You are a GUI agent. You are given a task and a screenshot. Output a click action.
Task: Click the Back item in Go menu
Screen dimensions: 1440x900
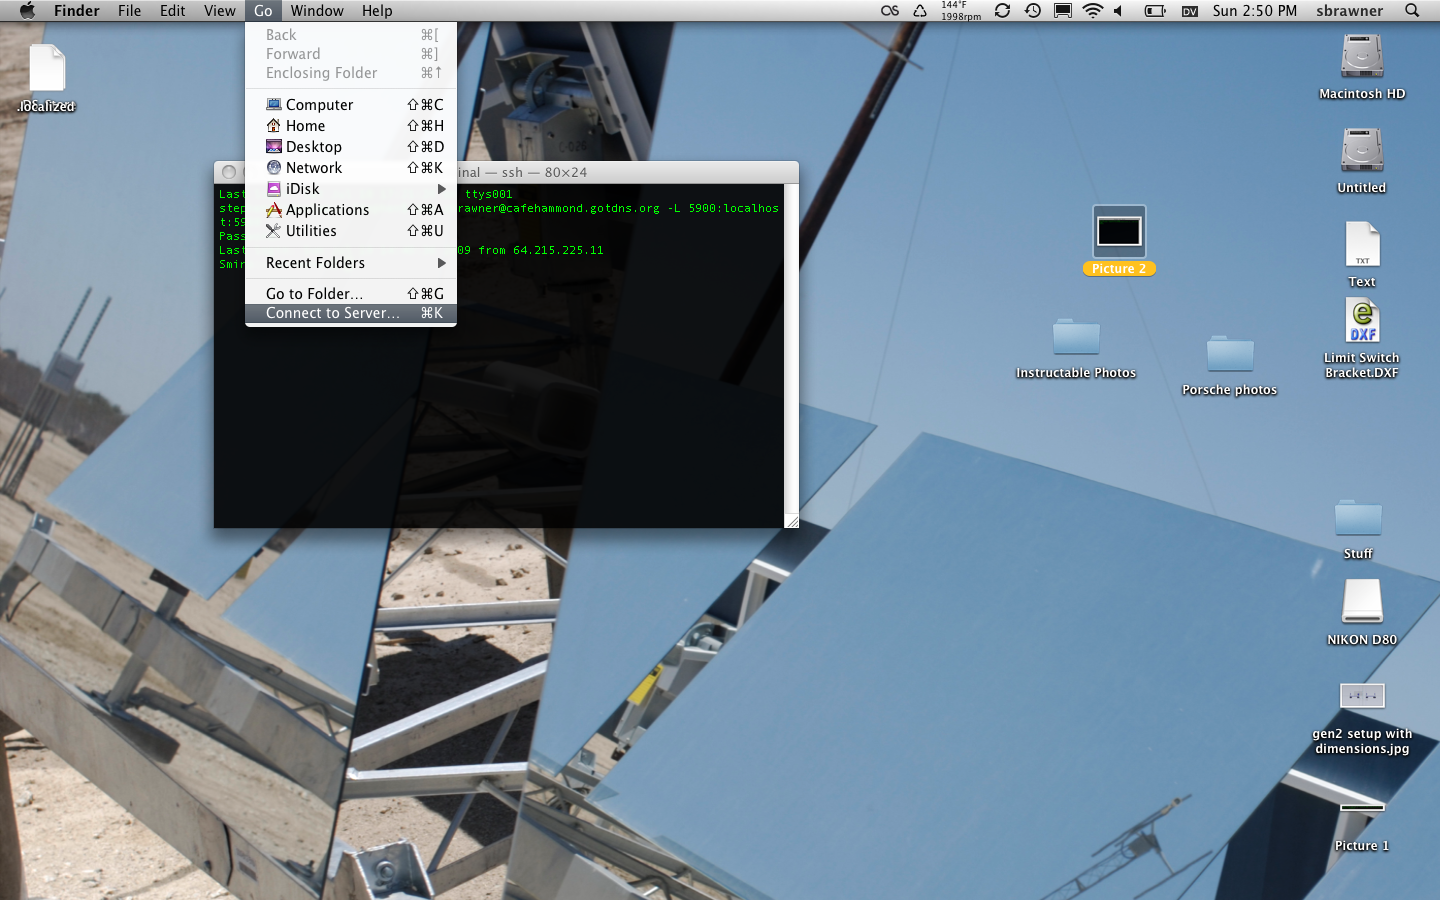click(351, 35)
